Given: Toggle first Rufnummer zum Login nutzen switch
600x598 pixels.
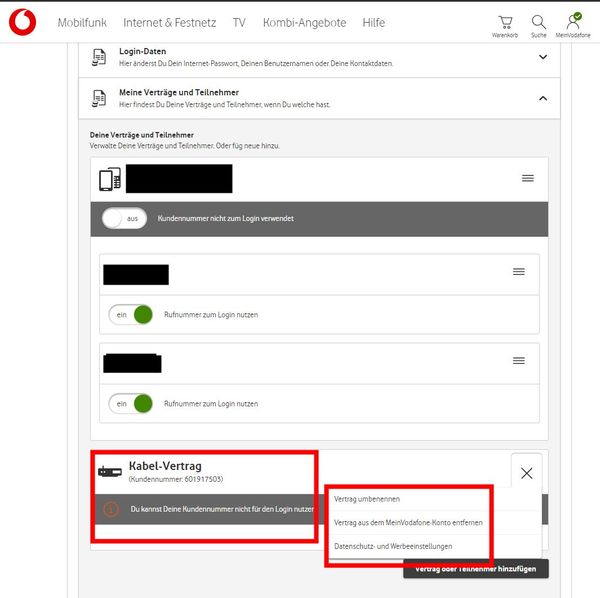Looking at the screenshot, I should (131, 314).
